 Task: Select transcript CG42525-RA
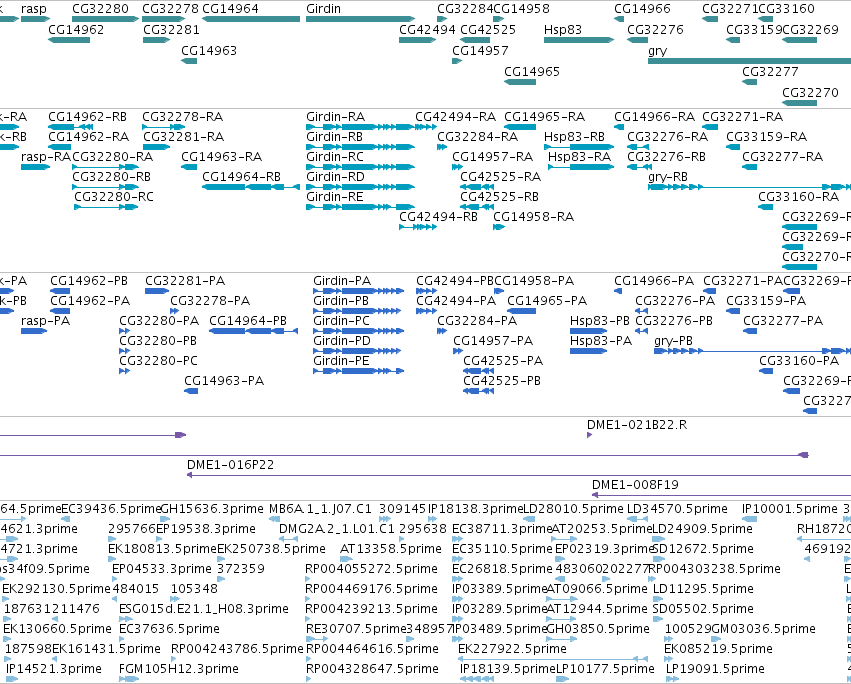(477, 187)
